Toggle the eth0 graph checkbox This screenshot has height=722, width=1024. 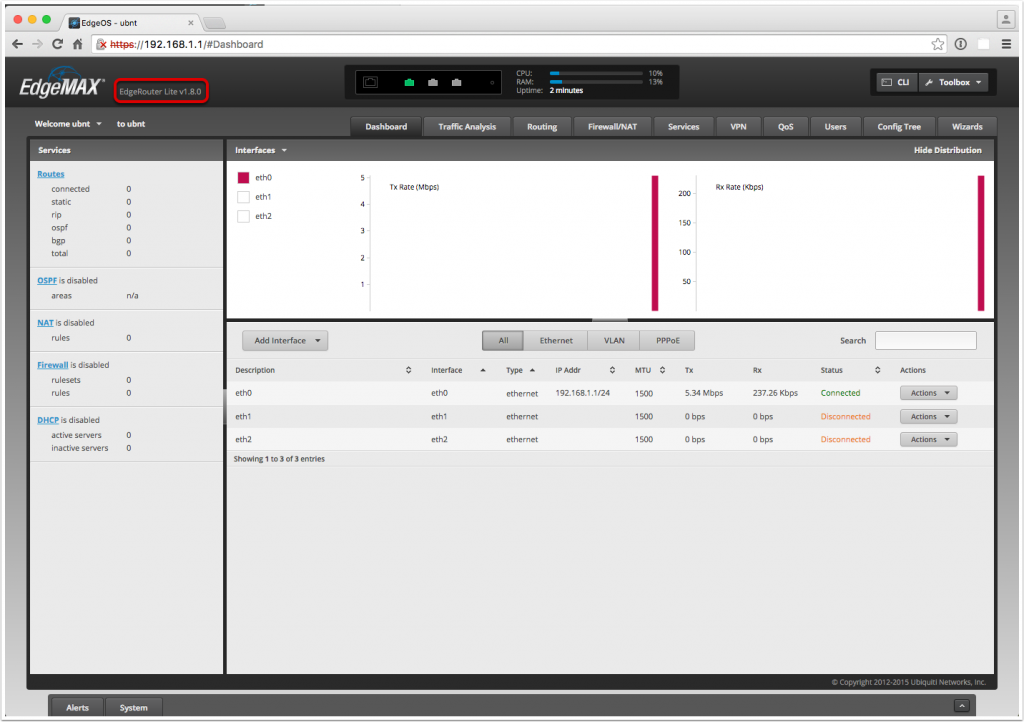[x=244, y=178]
